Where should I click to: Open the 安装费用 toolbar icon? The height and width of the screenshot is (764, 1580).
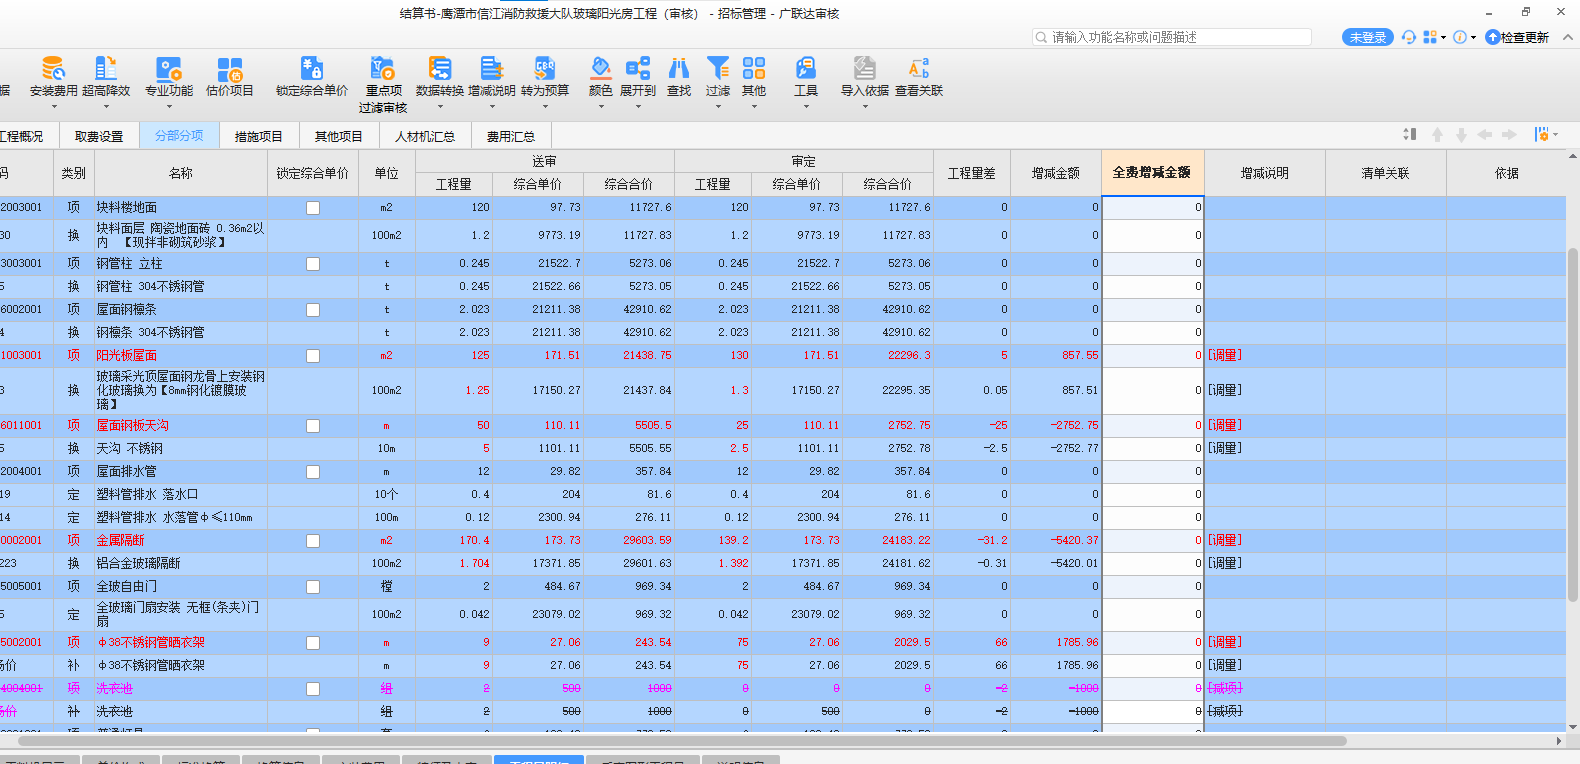[x=53, y=69]
